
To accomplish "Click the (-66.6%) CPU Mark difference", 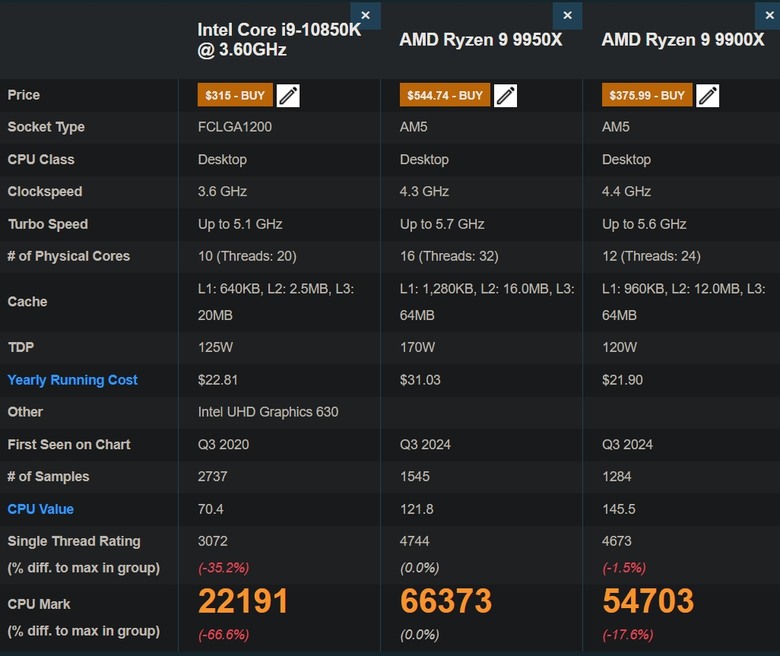I will click(x=223, y=635).
